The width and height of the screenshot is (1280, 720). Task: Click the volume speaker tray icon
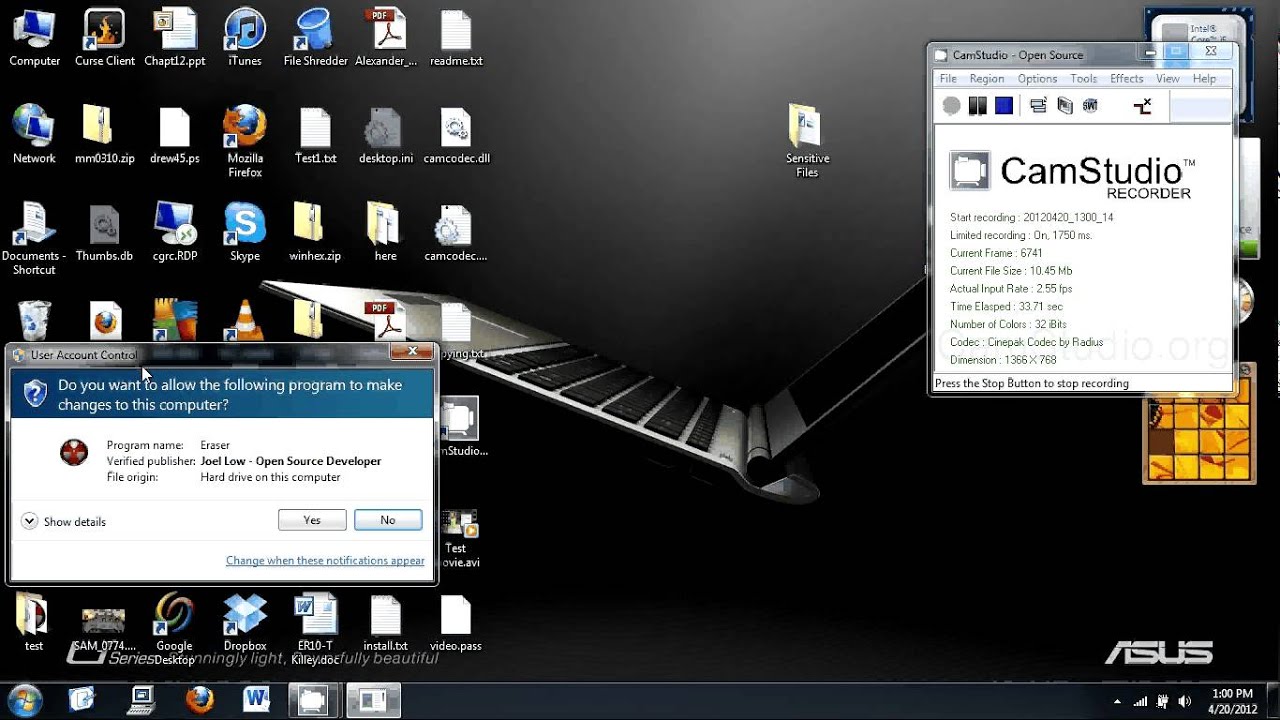1185,701
